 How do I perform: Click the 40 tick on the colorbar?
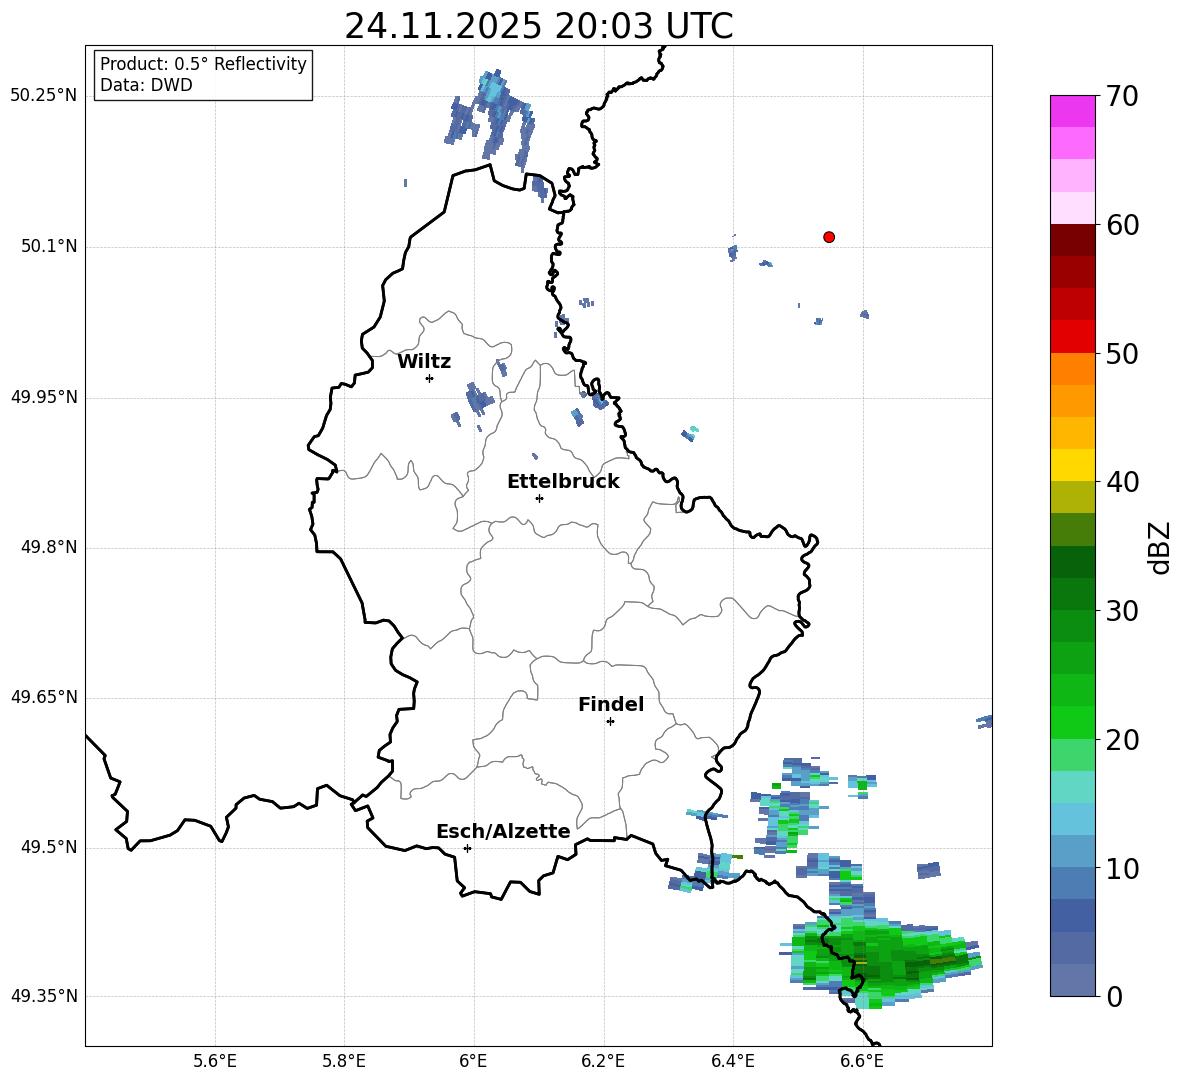pyautogui.click(x=1121, y=482)
